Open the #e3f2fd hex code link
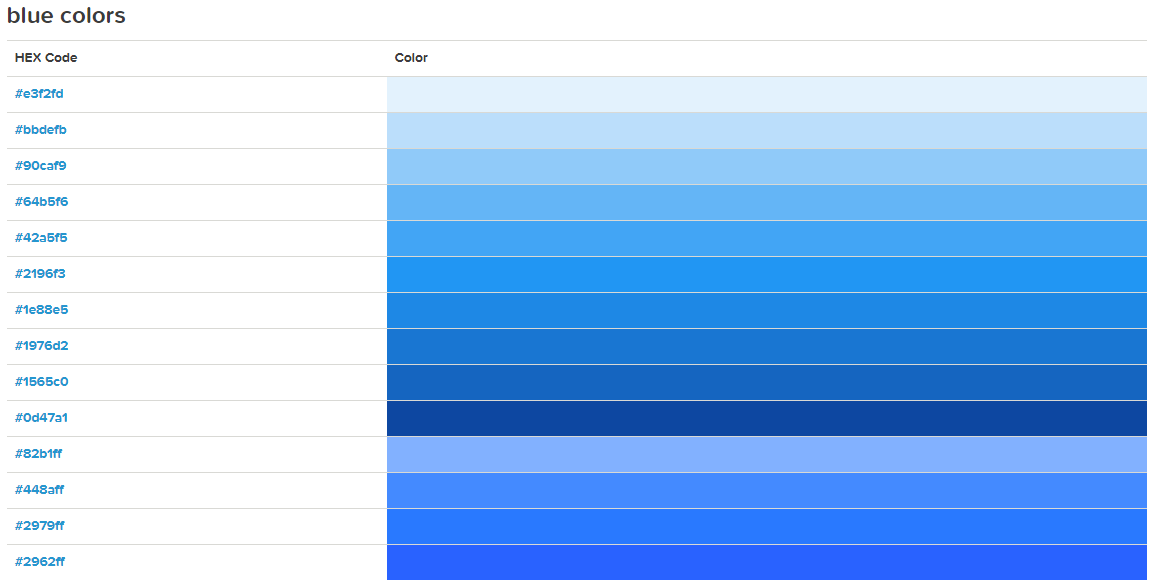The width and height of the screenshot is (1154, 588). pyautogui.click(x=39, y=94)
